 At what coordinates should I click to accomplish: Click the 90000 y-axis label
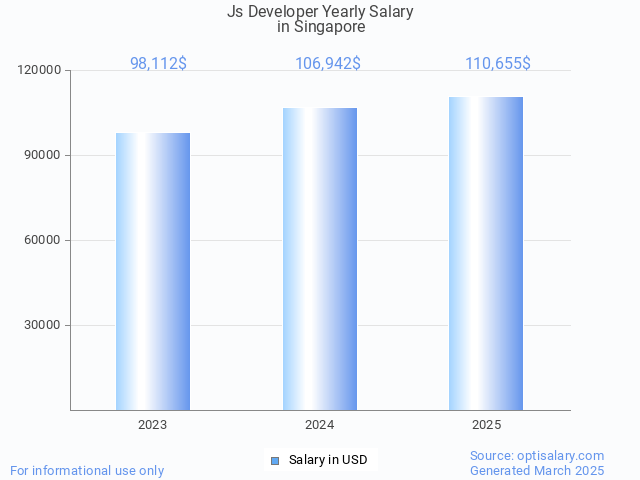[x=42, y=155]
